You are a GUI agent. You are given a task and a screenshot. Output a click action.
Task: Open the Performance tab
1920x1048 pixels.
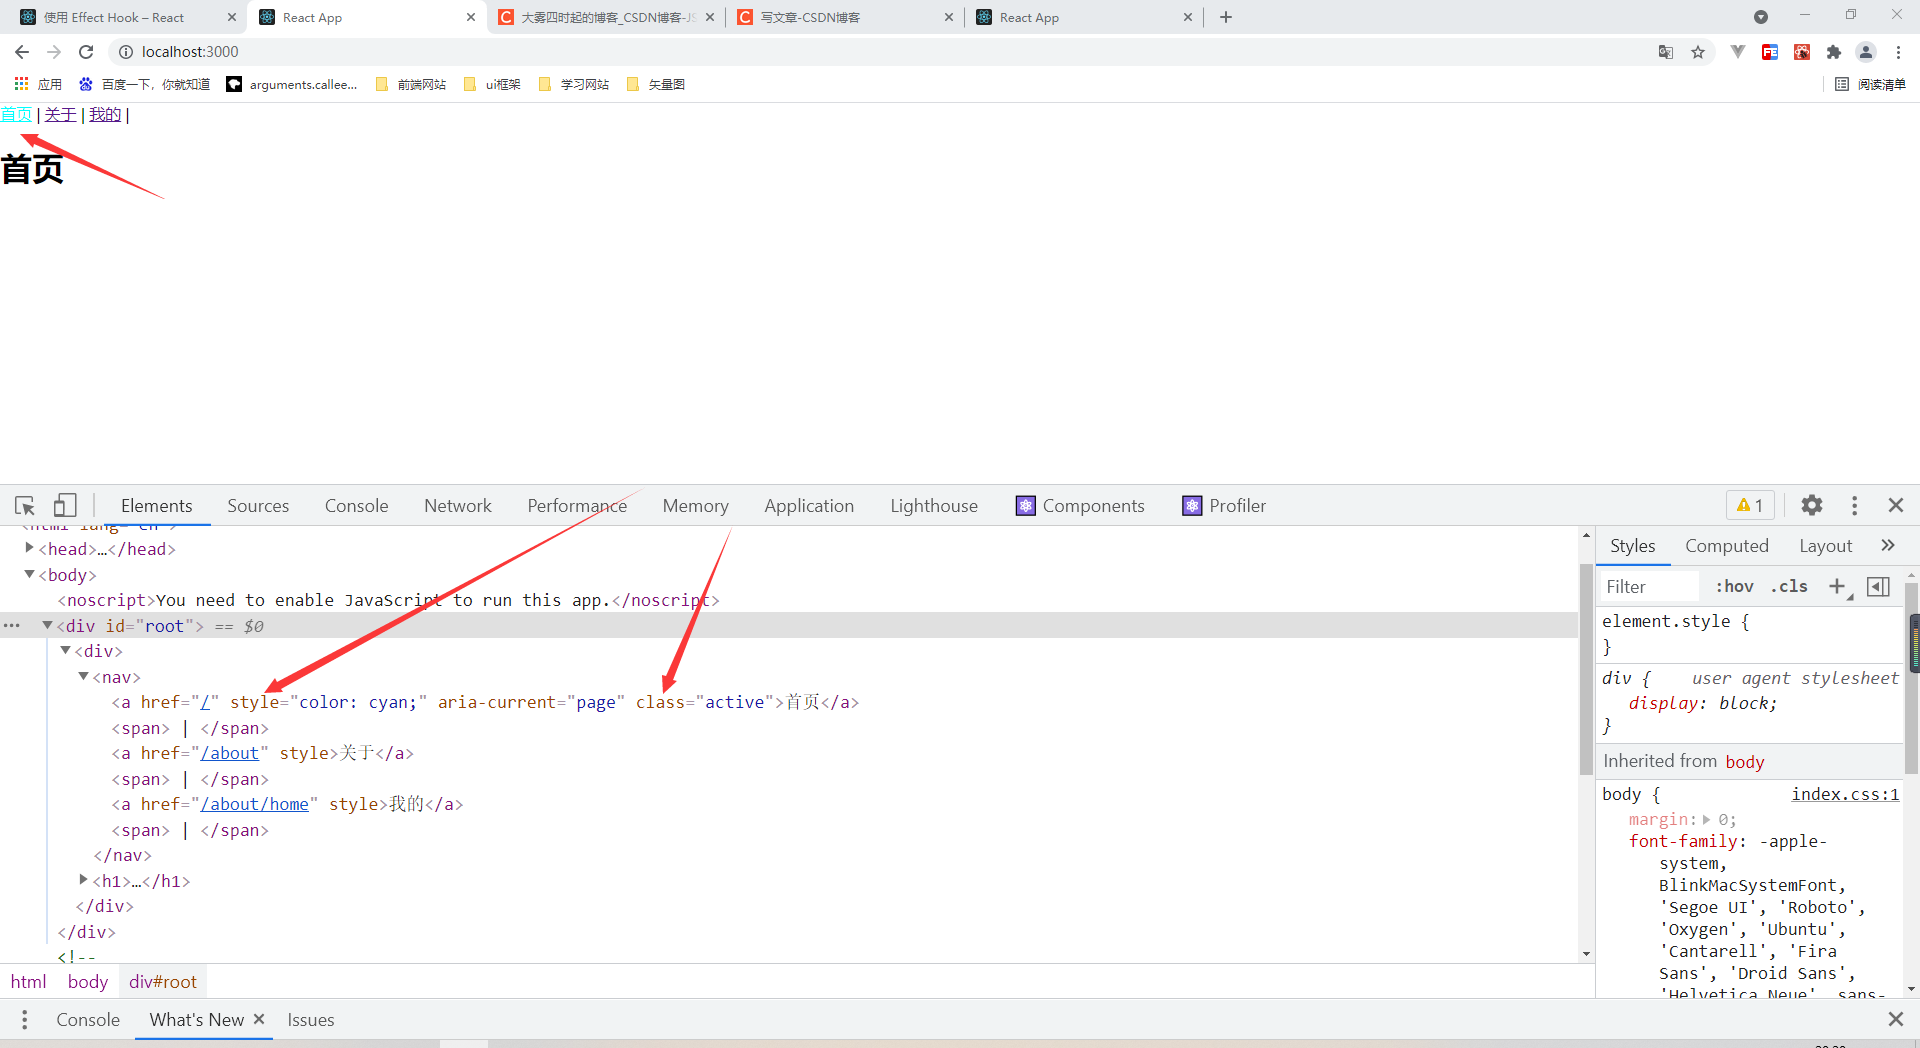577,506
